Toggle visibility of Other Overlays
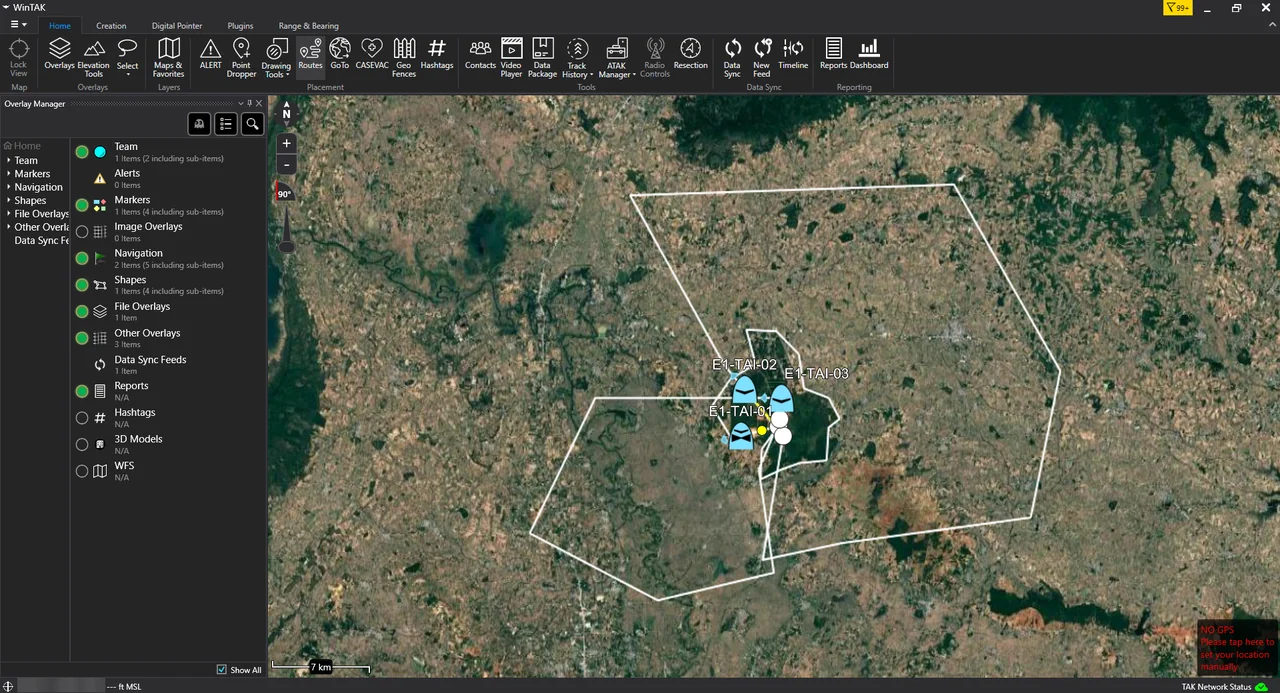Screen dimensions: 1280x693 coord(82,338)
